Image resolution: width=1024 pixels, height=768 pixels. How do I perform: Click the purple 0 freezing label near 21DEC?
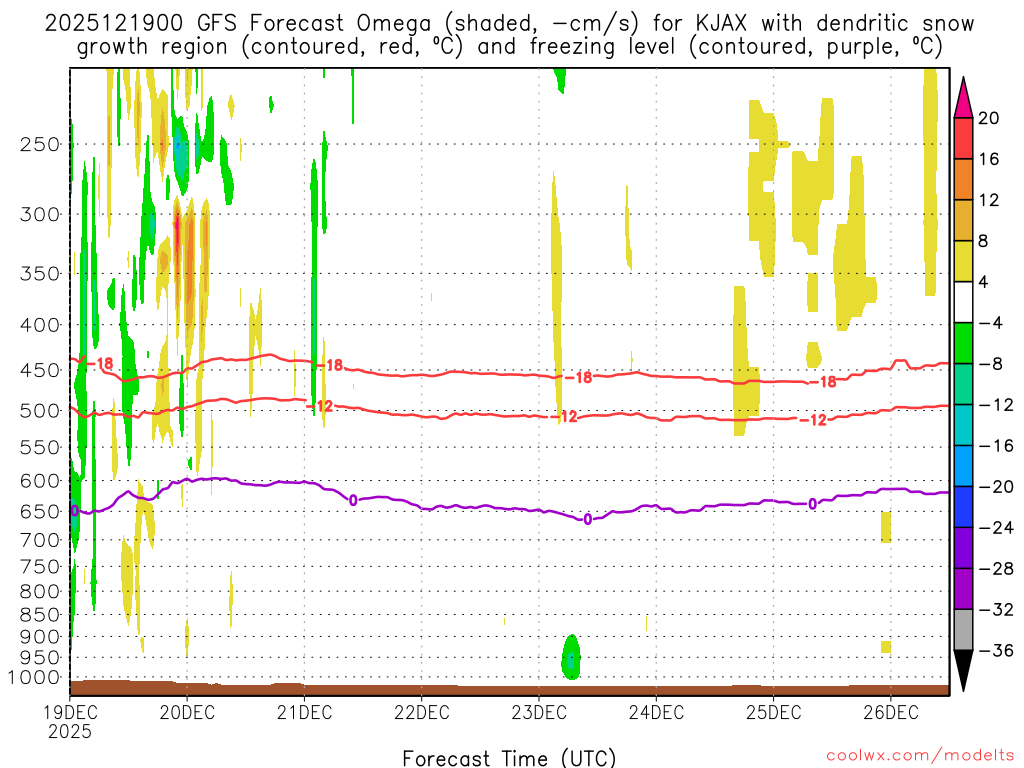pos(353,500)
